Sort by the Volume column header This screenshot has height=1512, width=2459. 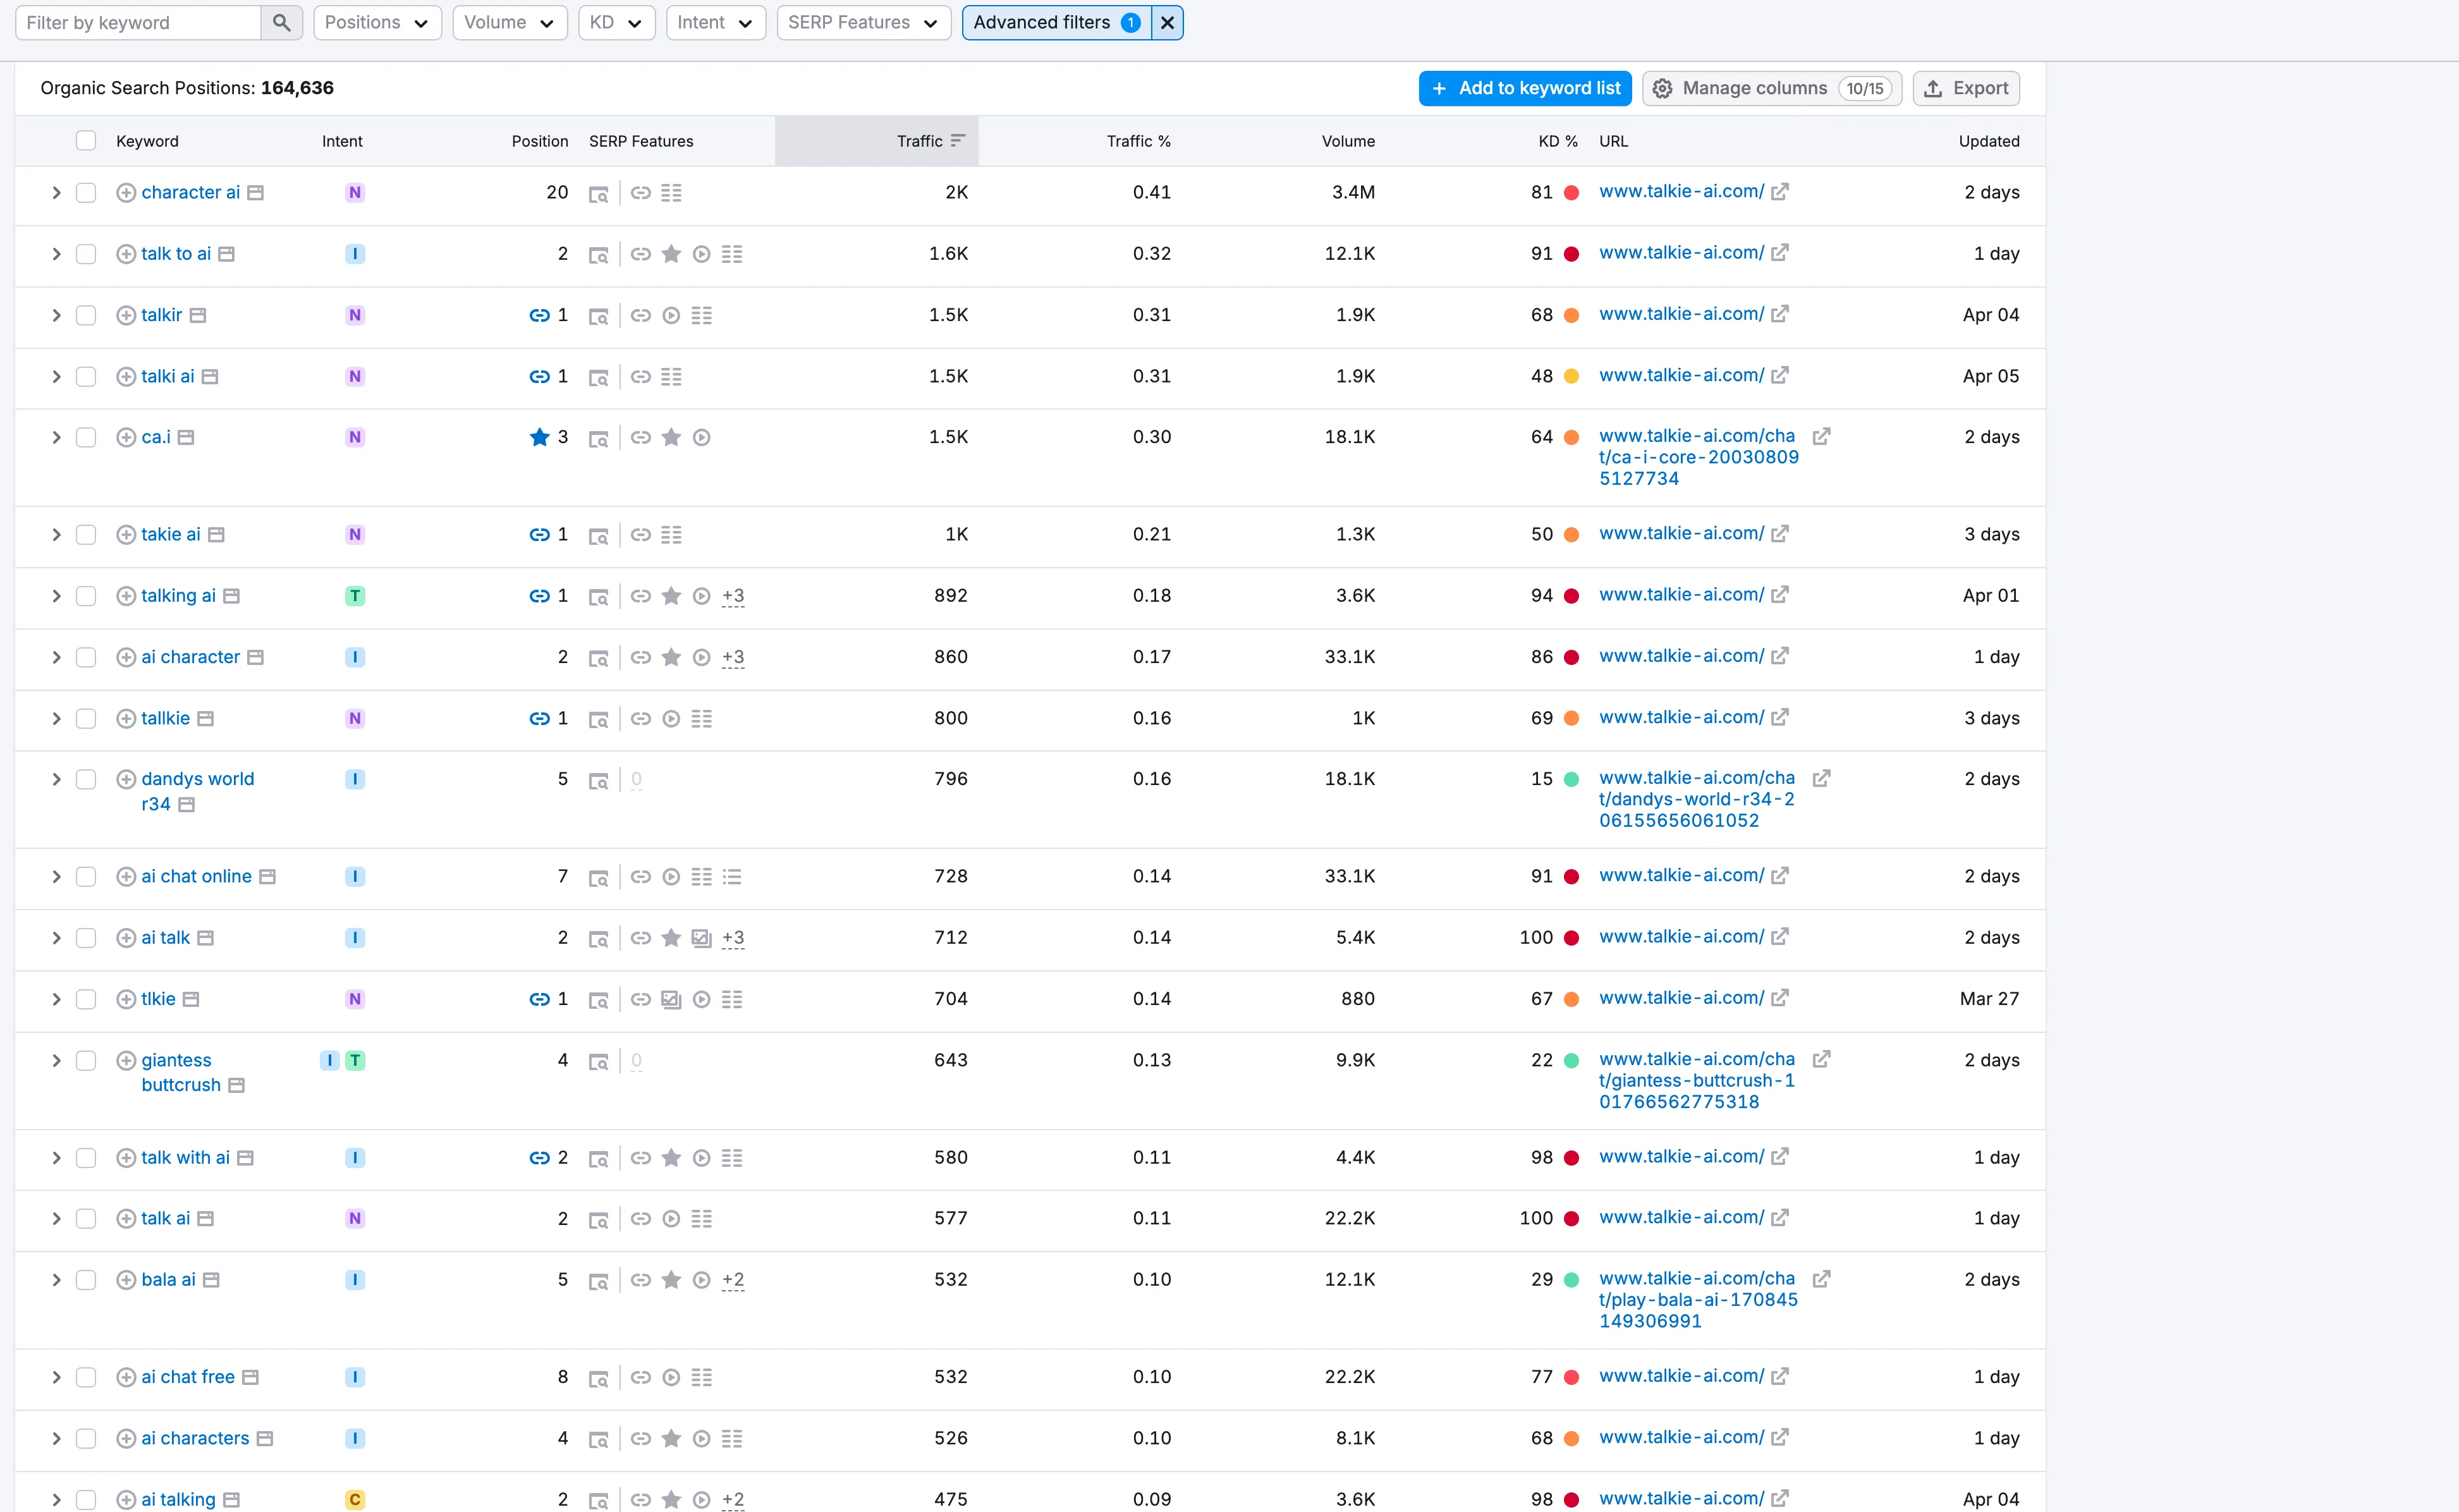pos(1348,141)
